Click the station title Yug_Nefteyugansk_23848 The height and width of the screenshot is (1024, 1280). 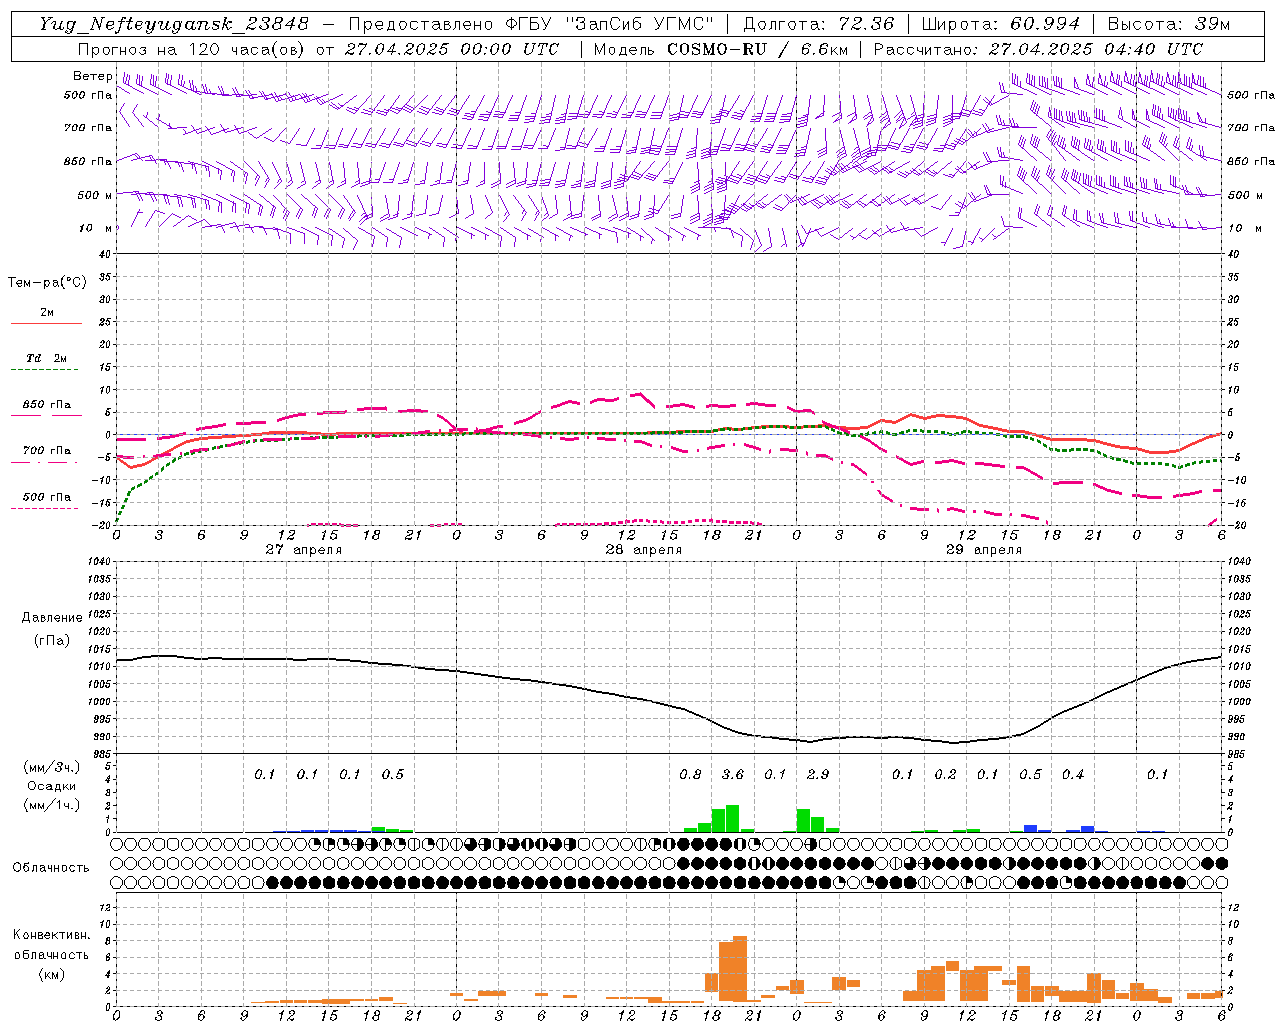tap(174, 24)
